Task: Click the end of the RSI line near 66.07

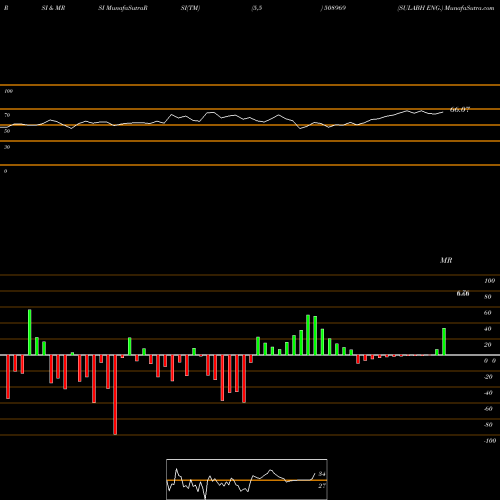Action: click(442, 112)
